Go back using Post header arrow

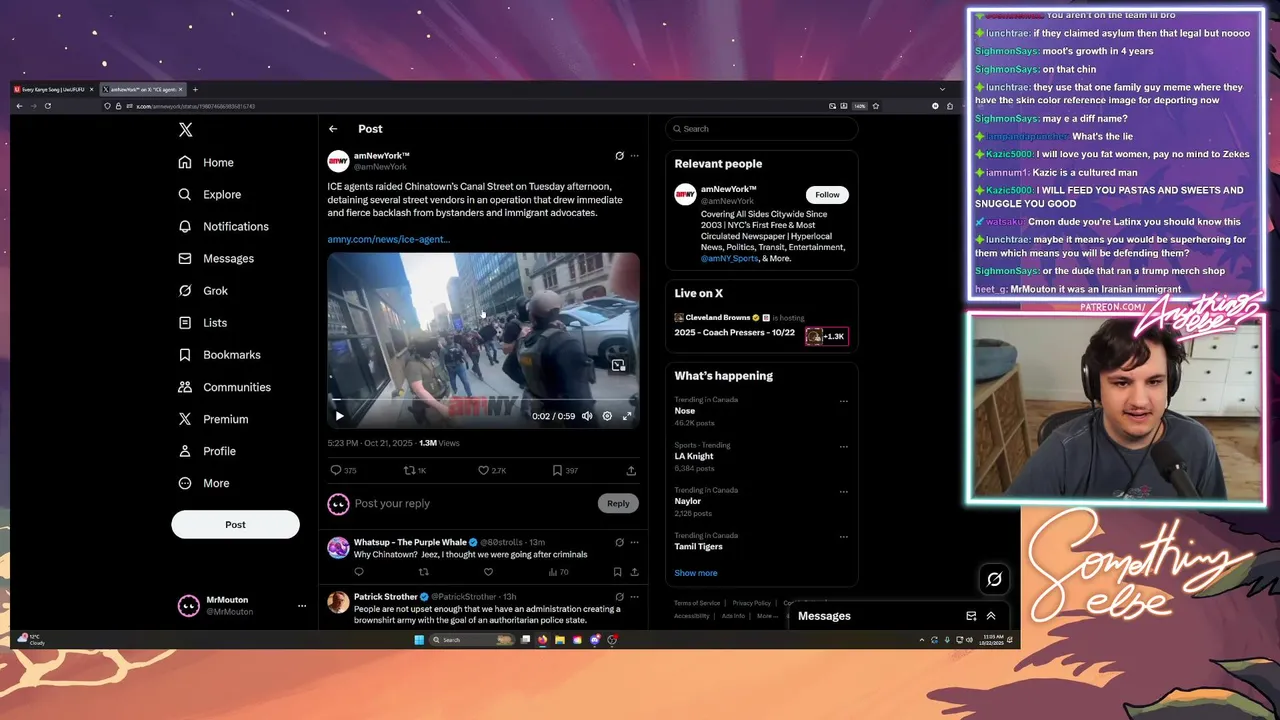click(x=333, y=129)
